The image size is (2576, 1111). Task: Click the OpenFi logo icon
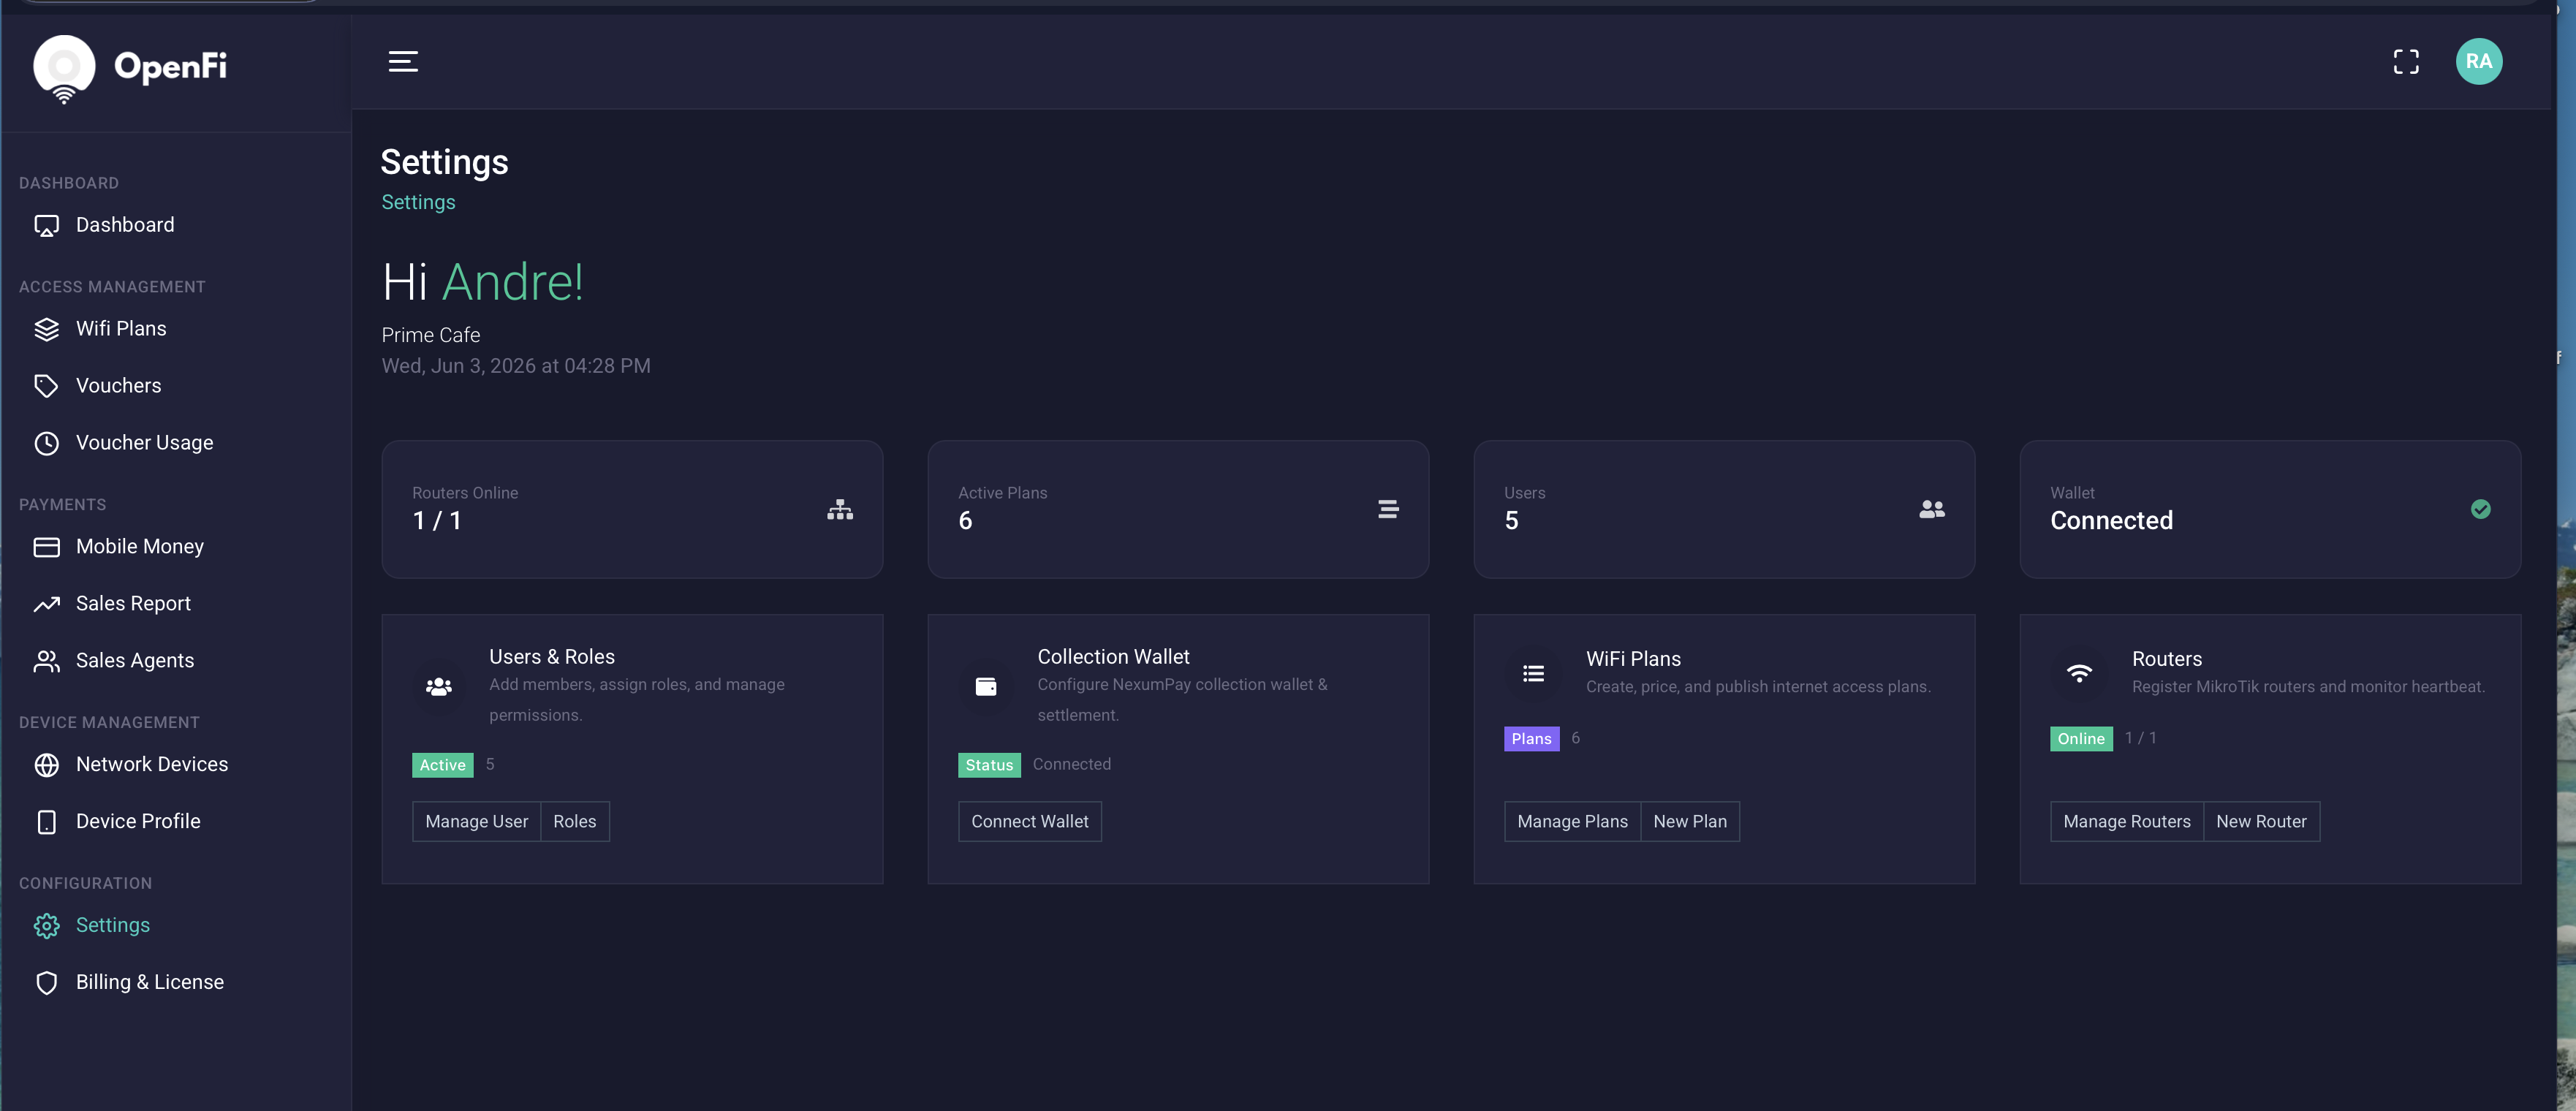point(64,68)
